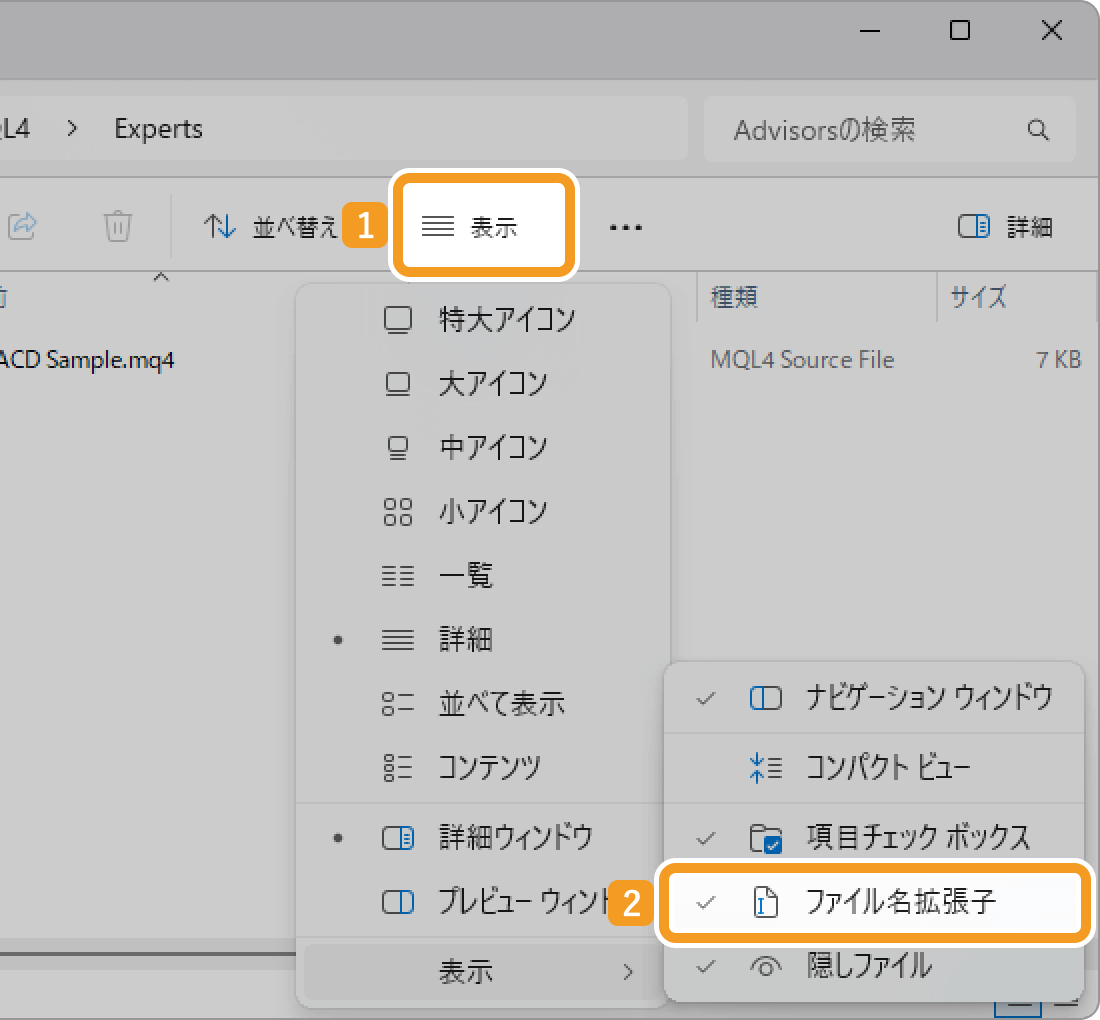Click the ナビゲーション ウィンドウ pane icon
The image size is (1100, 1020).
point(765,698)
